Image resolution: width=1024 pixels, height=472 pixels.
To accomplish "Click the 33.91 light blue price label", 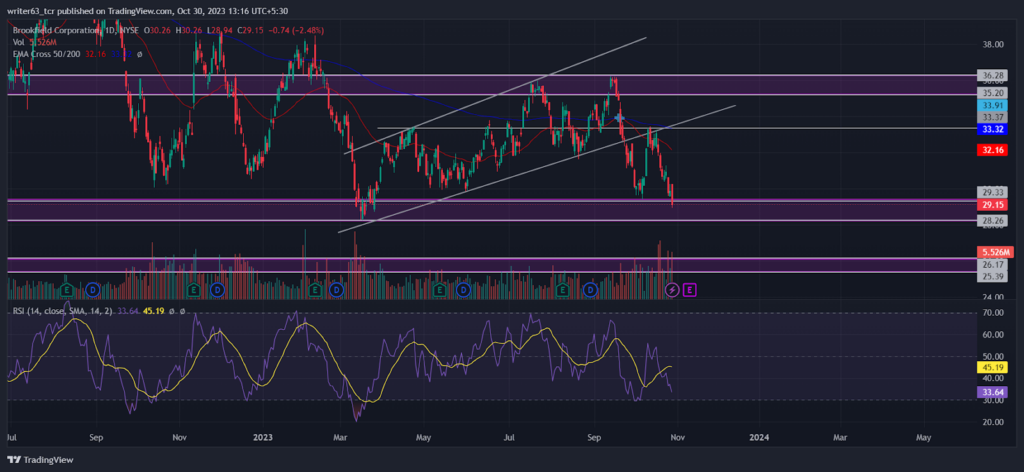I will [991, 105].
